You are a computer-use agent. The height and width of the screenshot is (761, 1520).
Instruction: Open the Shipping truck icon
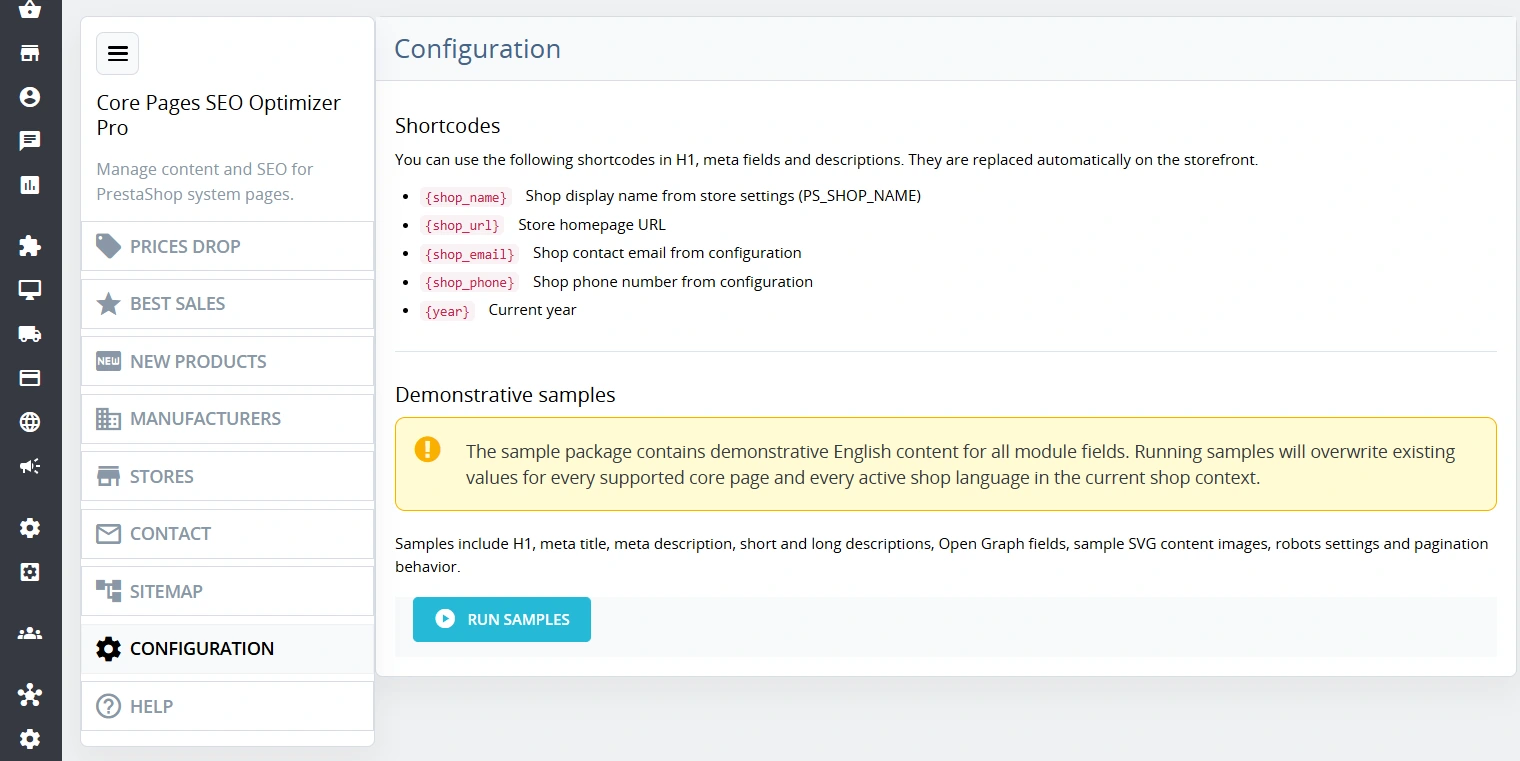pos(30,334)
